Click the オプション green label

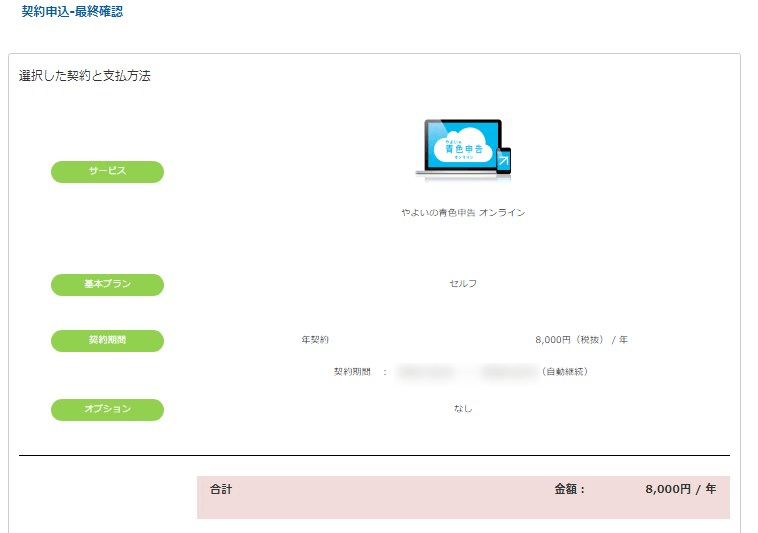tap(107, 409)
